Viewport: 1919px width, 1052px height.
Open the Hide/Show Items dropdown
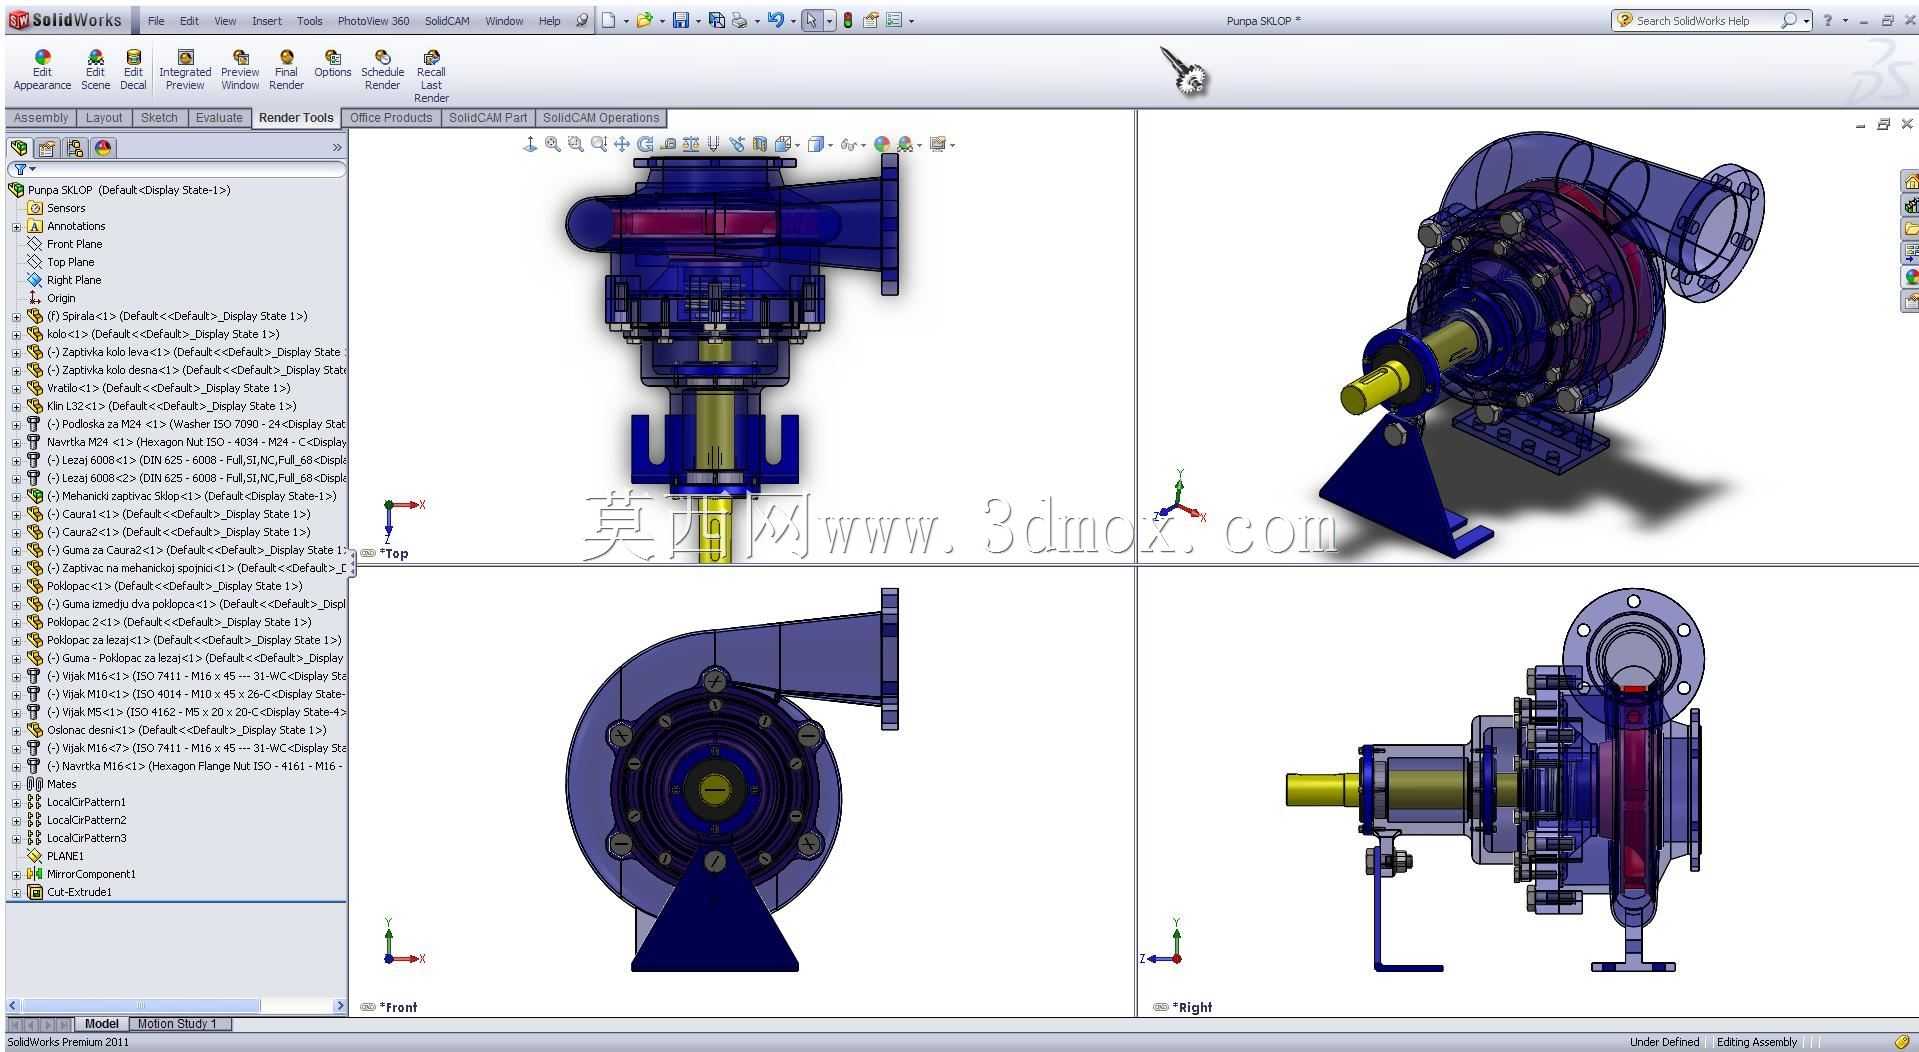point(863,145)
